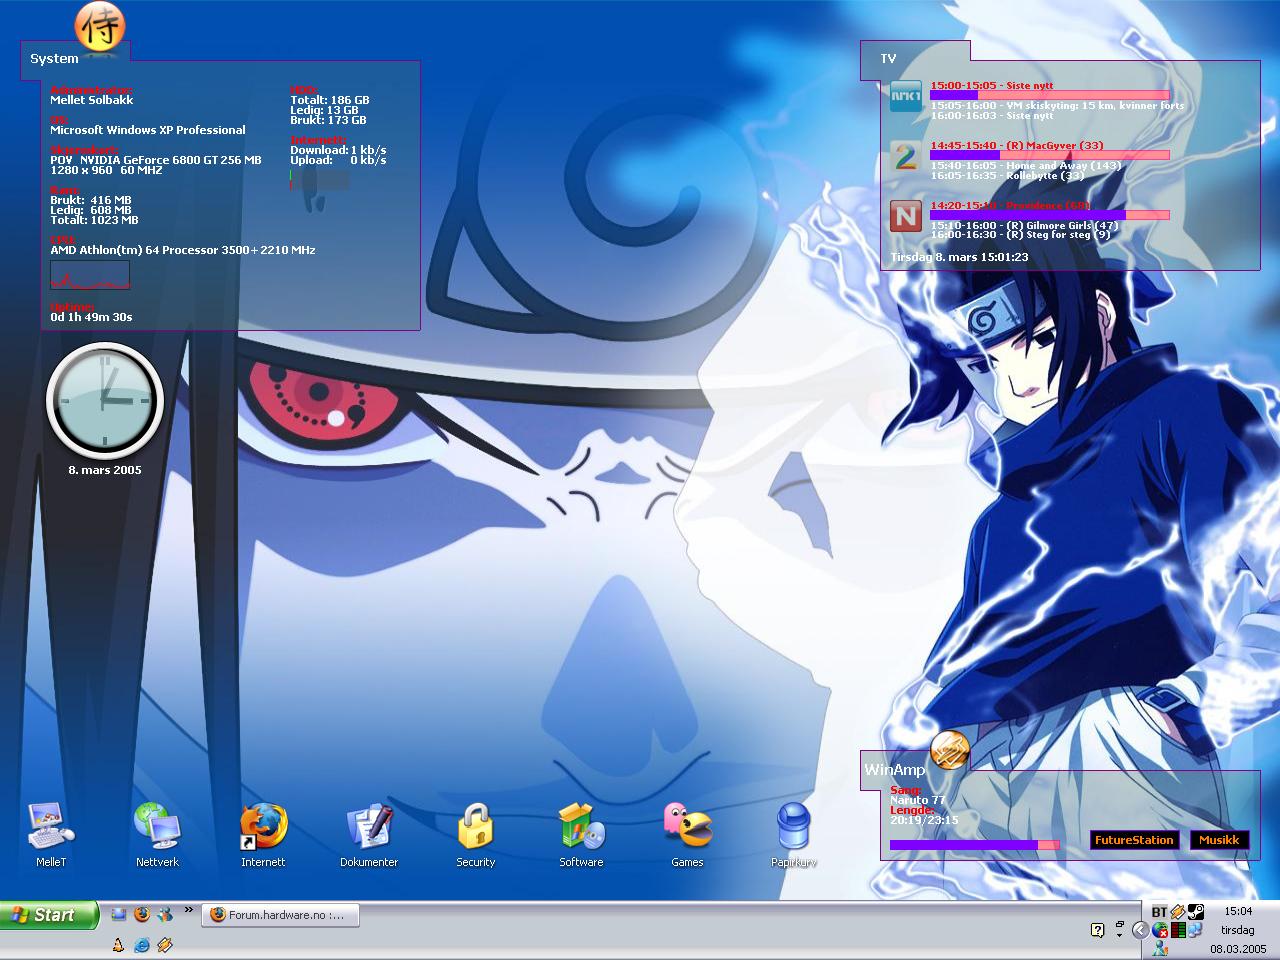1280x960 pixels.
Task: Click '8. mars 2005' date under clock
Action: coord(105,470)
